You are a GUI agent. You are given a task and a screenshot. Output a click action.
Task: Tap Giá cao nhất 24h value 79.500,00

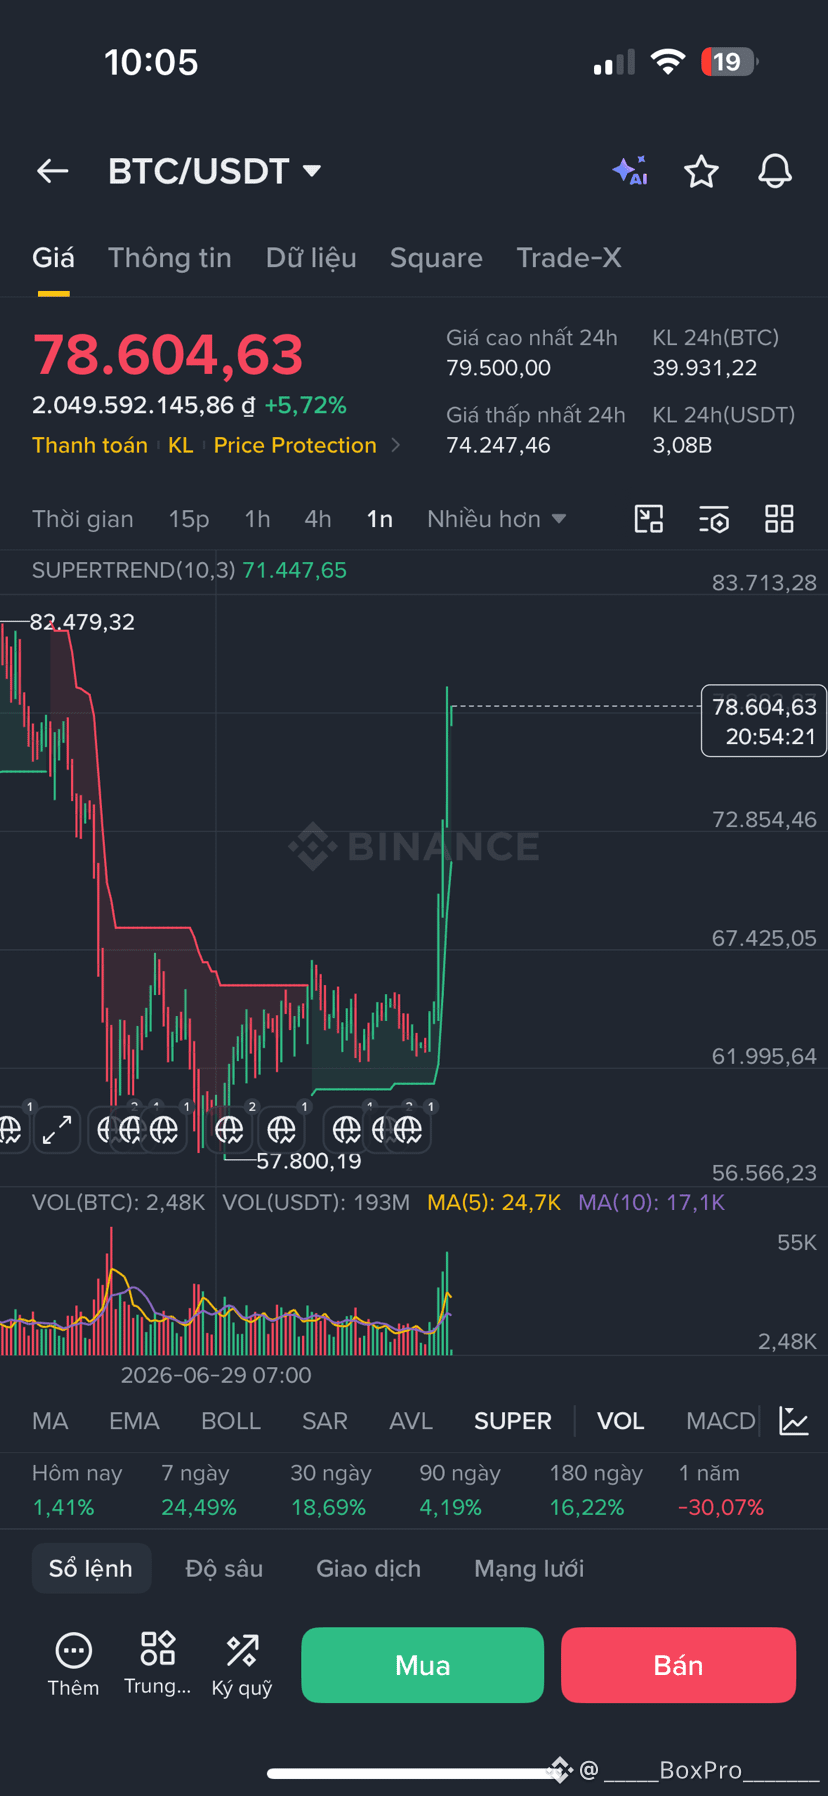(498, 368)
